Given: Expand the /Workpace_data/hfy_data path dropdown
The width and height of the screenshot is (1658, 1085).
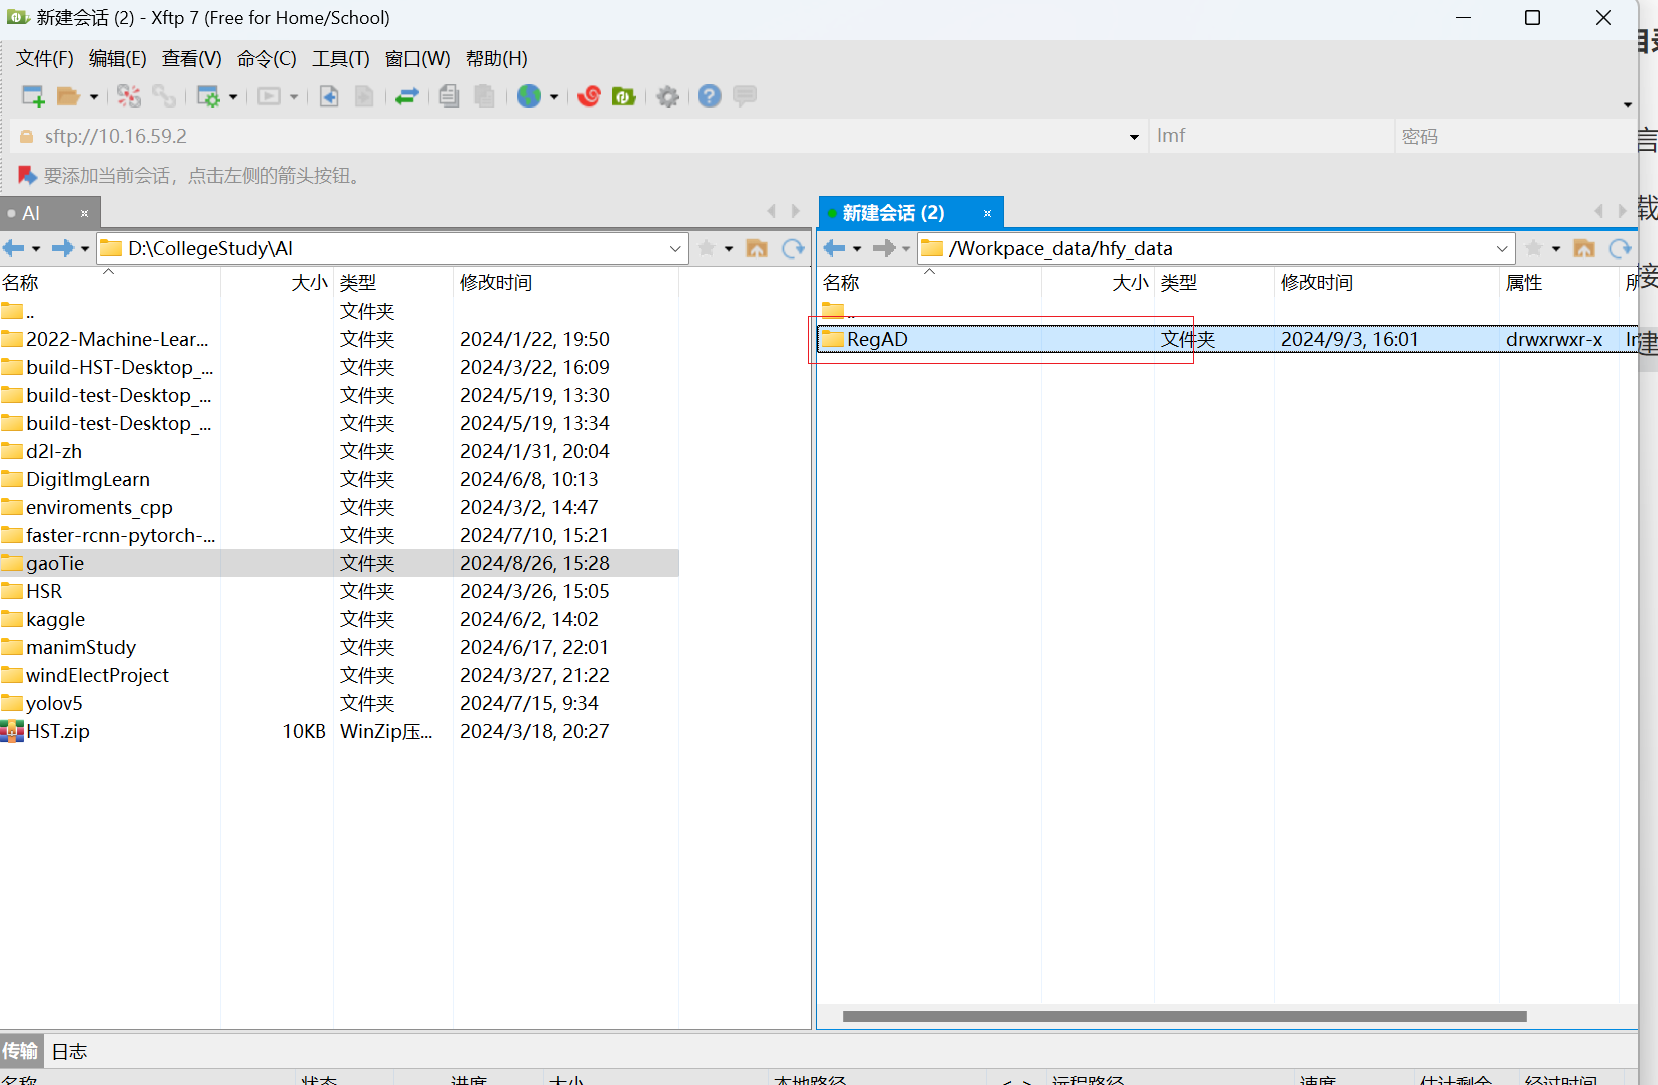Looking at the screenshot, I should (x=1502, y=248).
